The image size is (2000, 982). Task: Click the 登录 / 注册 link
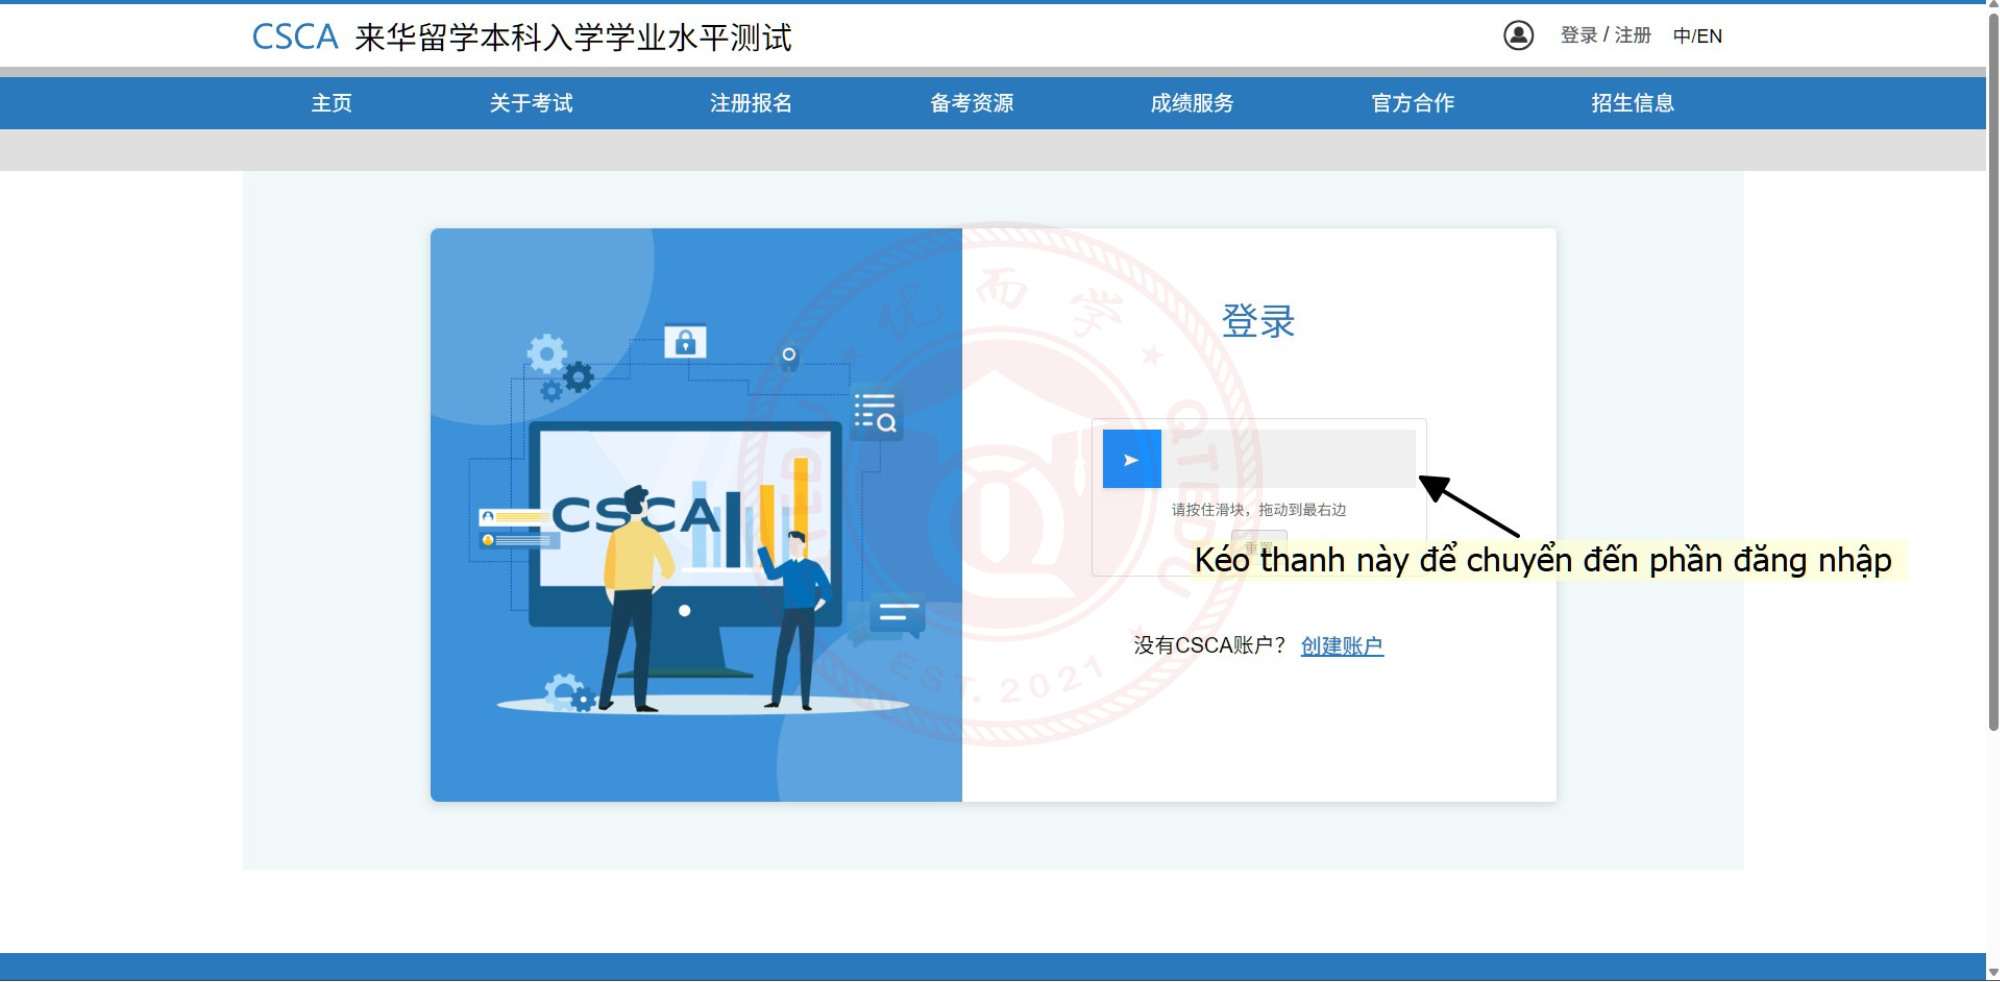pos(1605,36)
